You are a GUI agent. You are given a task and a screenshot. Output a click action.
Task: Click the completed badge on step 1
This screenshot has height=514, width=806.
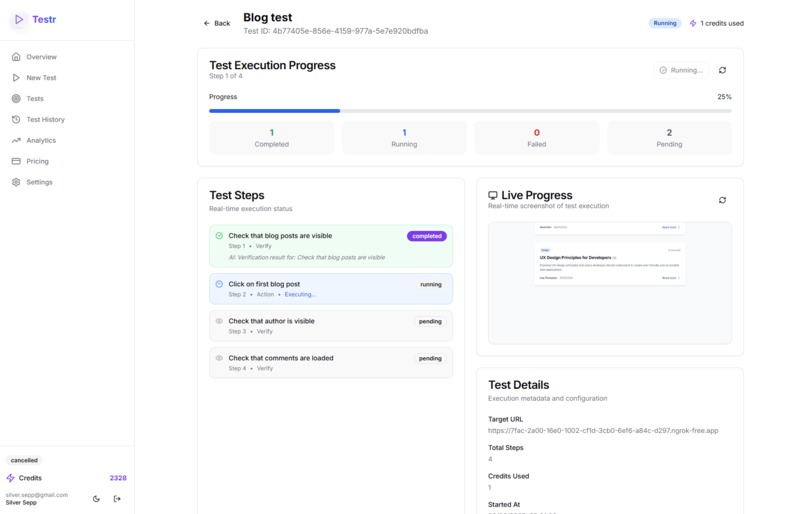click(x=427, y=236)
